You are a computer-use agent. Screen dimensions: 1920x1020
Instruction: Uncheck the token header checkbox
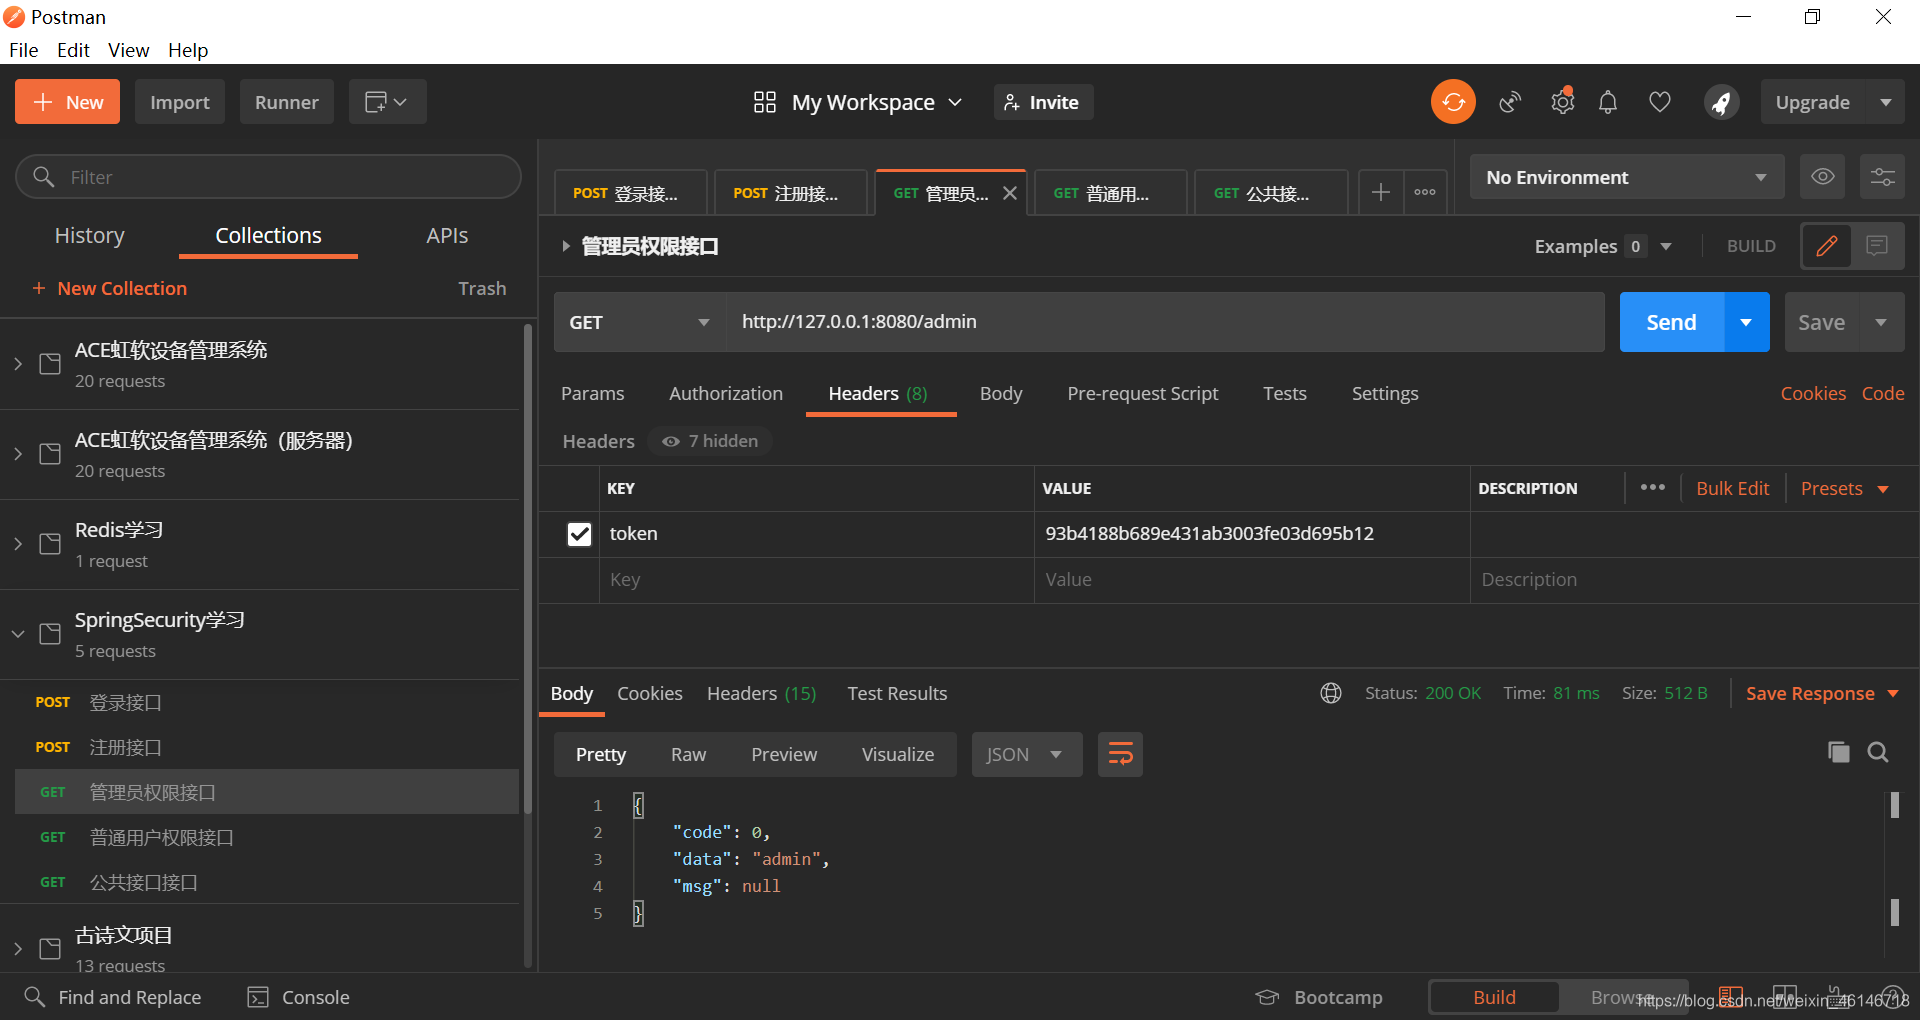point(579,534)
